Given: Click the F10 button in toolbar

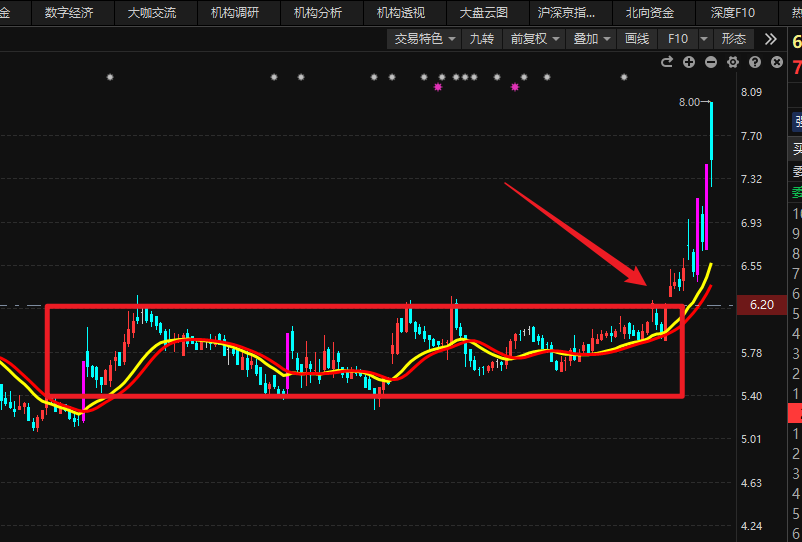Looking at the screenshot, I should pos(678,39).
